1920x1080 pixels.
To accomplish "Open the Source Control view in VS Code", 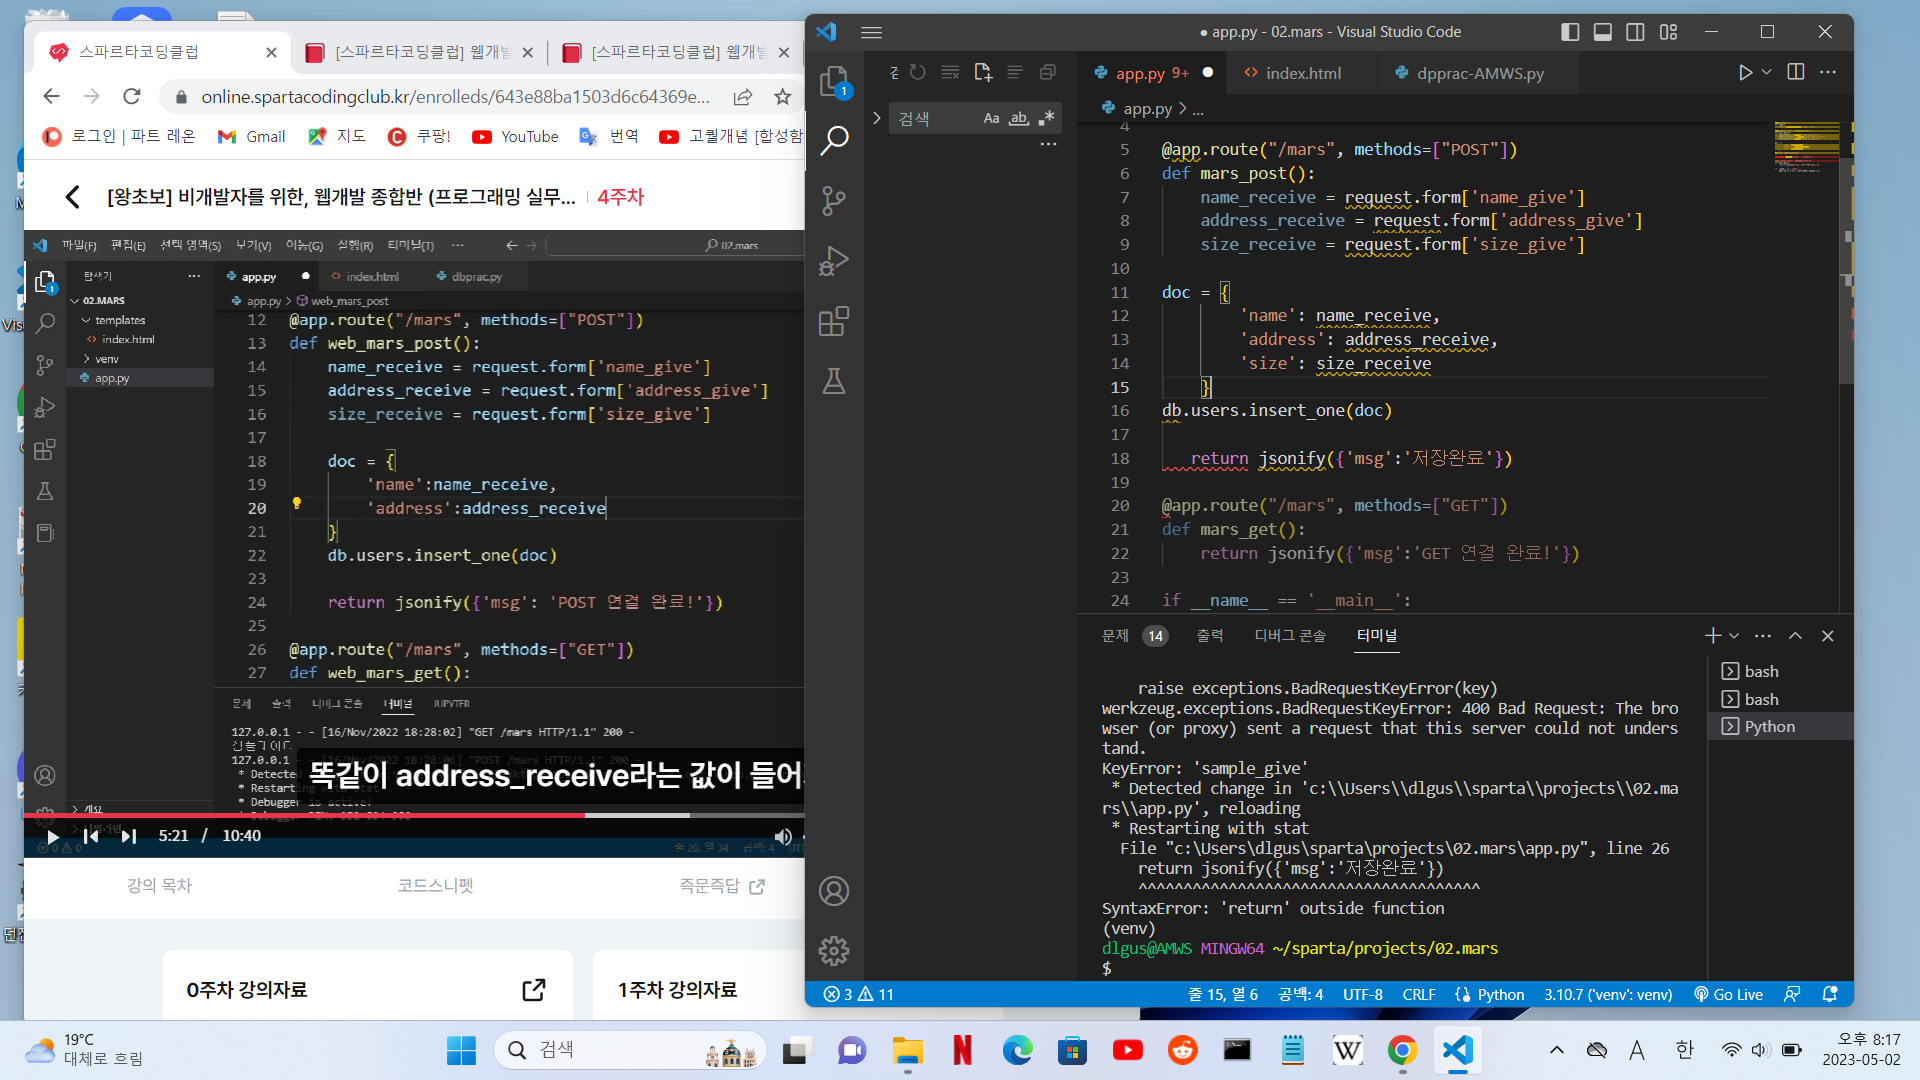I will pyautogui.click(x=834, y=201).
